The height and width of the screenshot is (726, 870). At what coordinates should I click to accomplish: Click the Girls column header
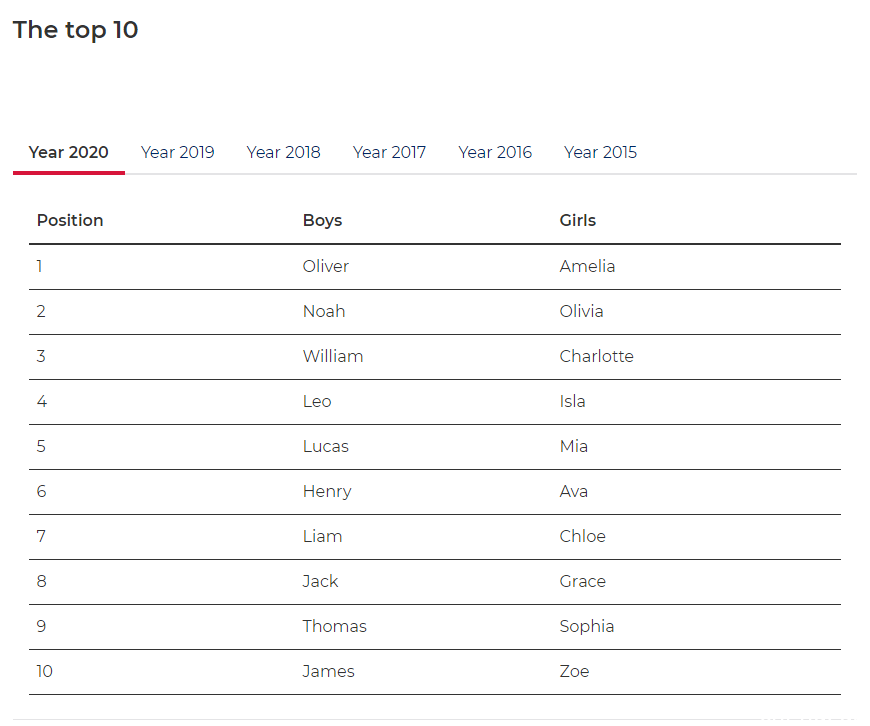578,220
